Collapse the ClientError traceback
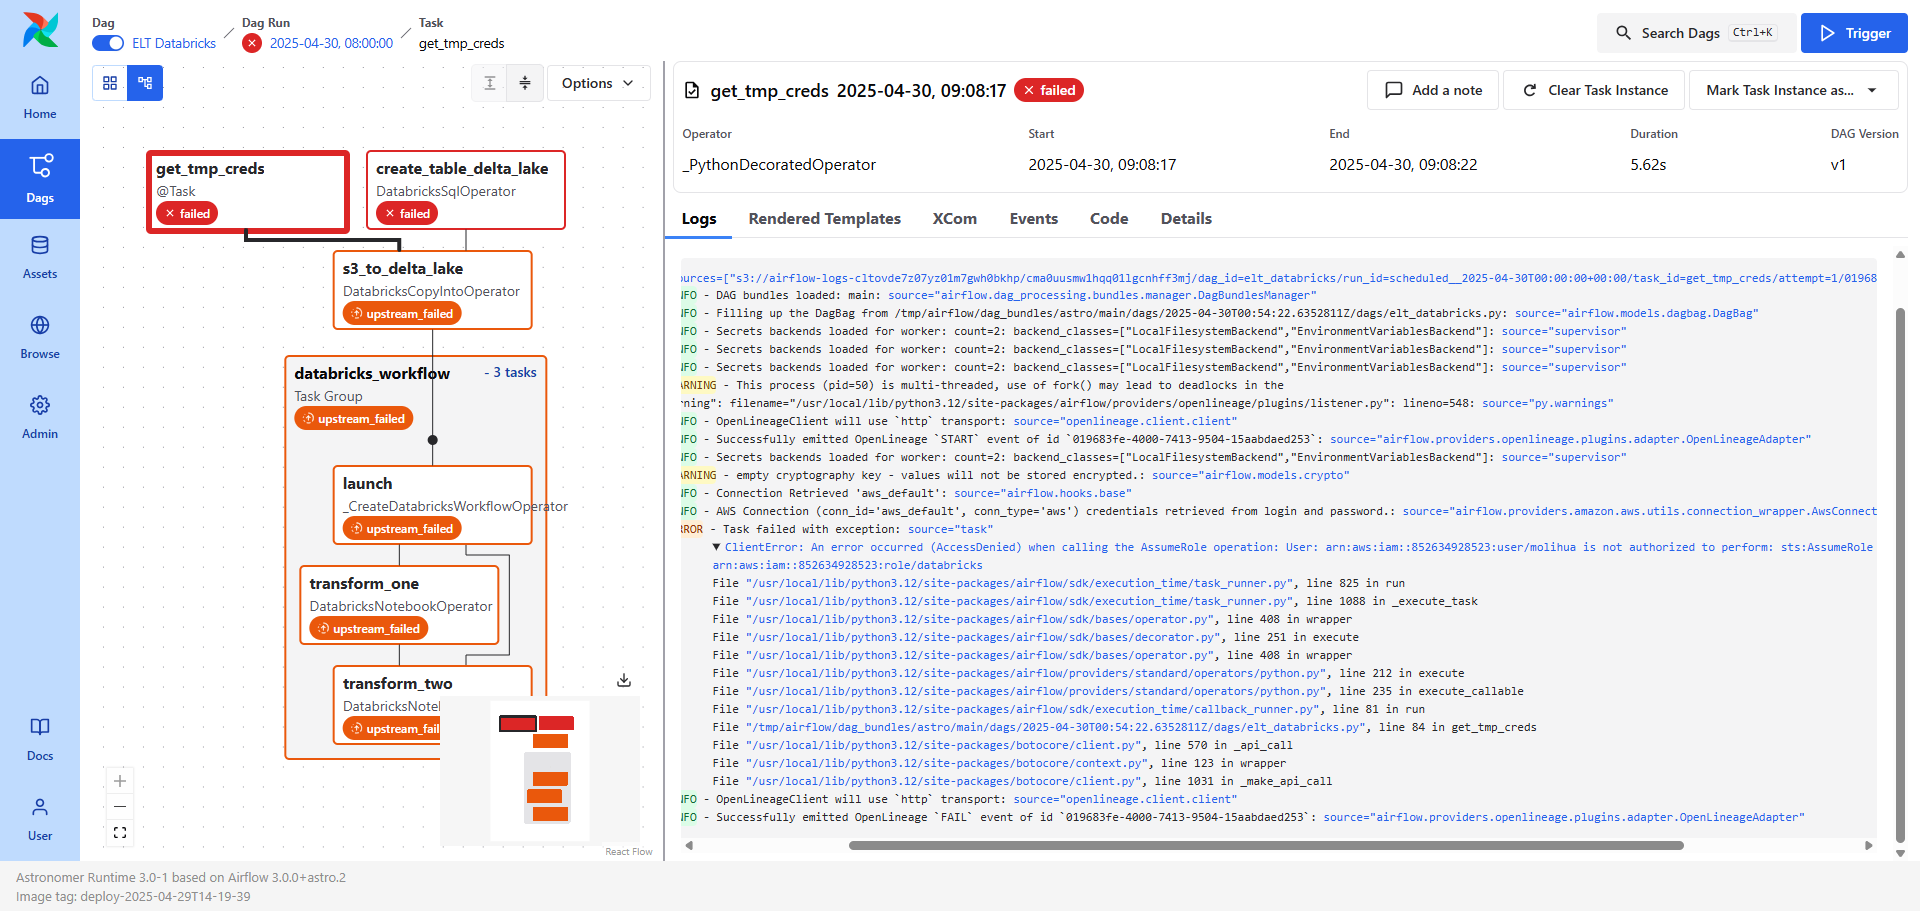The height and width of the screenshot is (911, 1920). 717,547
